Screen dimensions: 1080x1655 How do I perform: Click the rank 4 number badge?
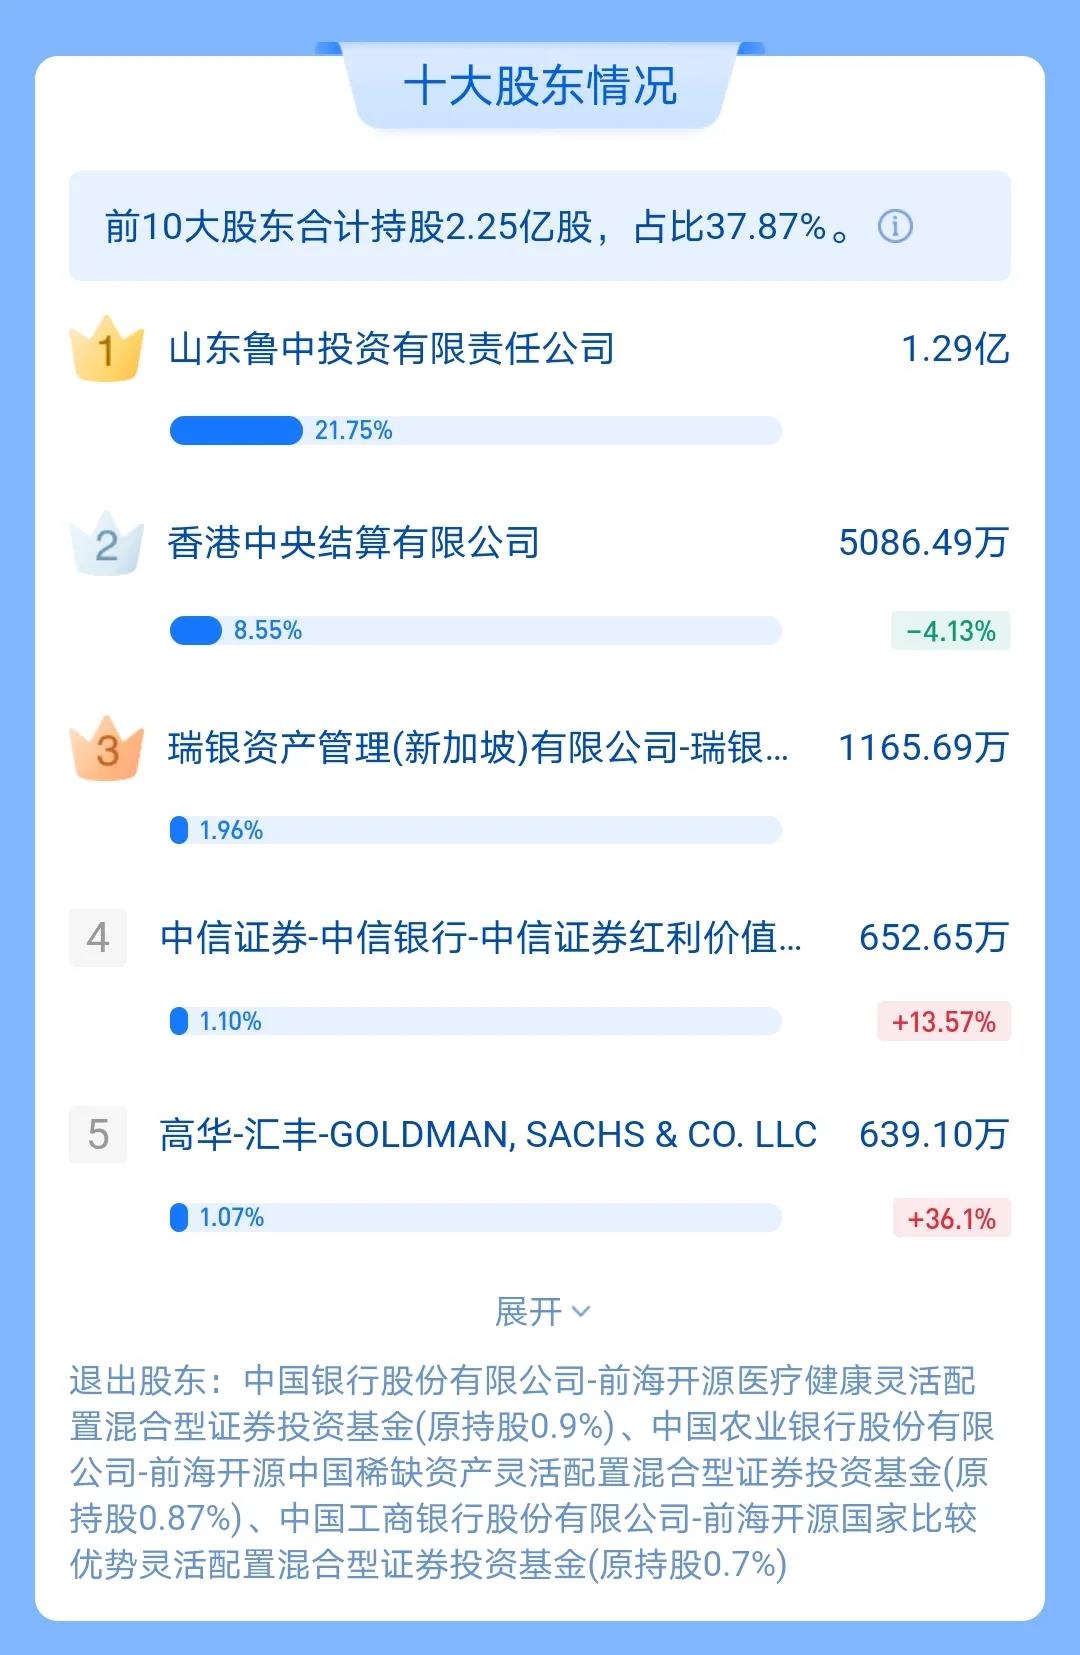98,938
